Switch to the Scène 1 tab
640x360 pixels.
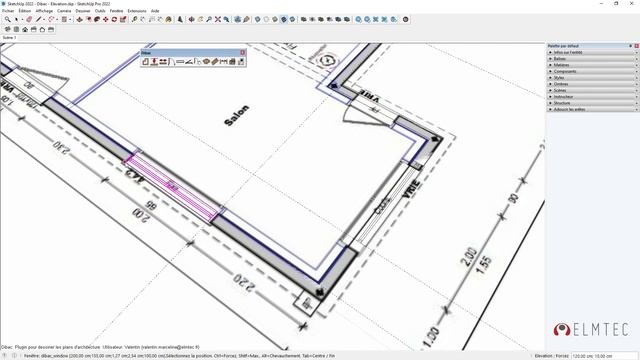point(9,38)
